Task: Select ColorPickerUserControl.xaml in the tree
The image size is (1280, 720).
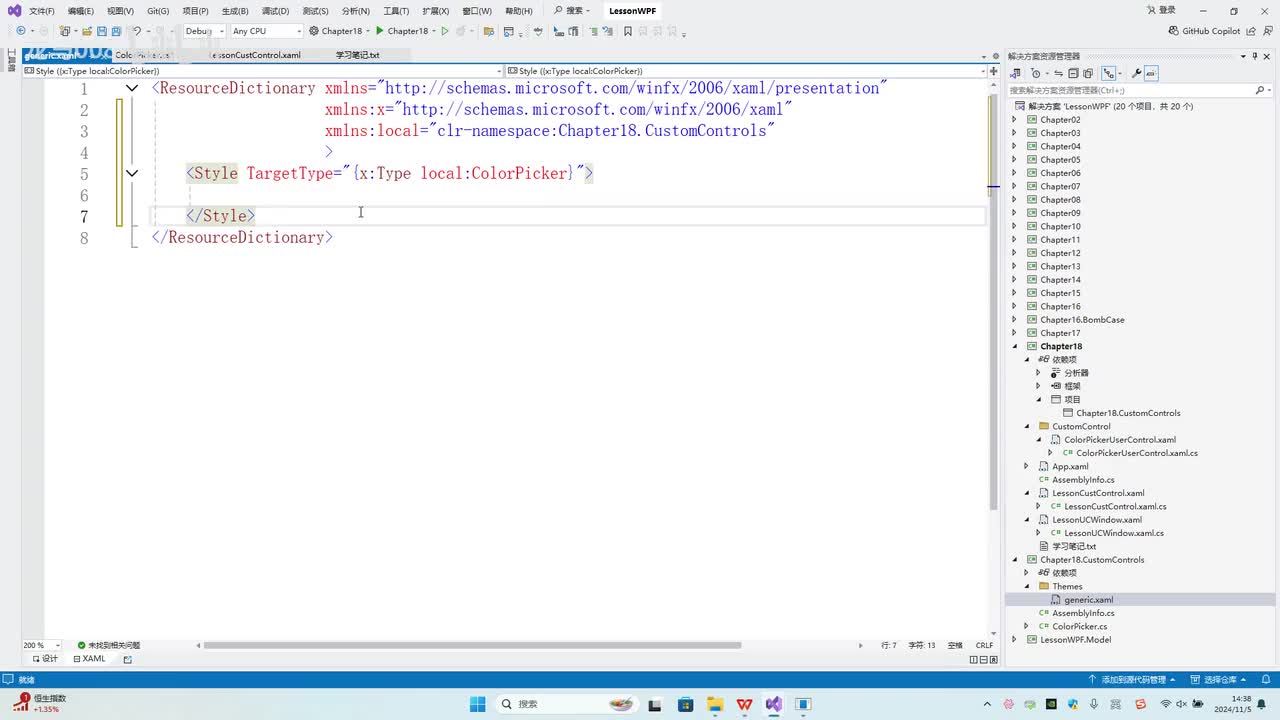Action: pos(1119,439)
